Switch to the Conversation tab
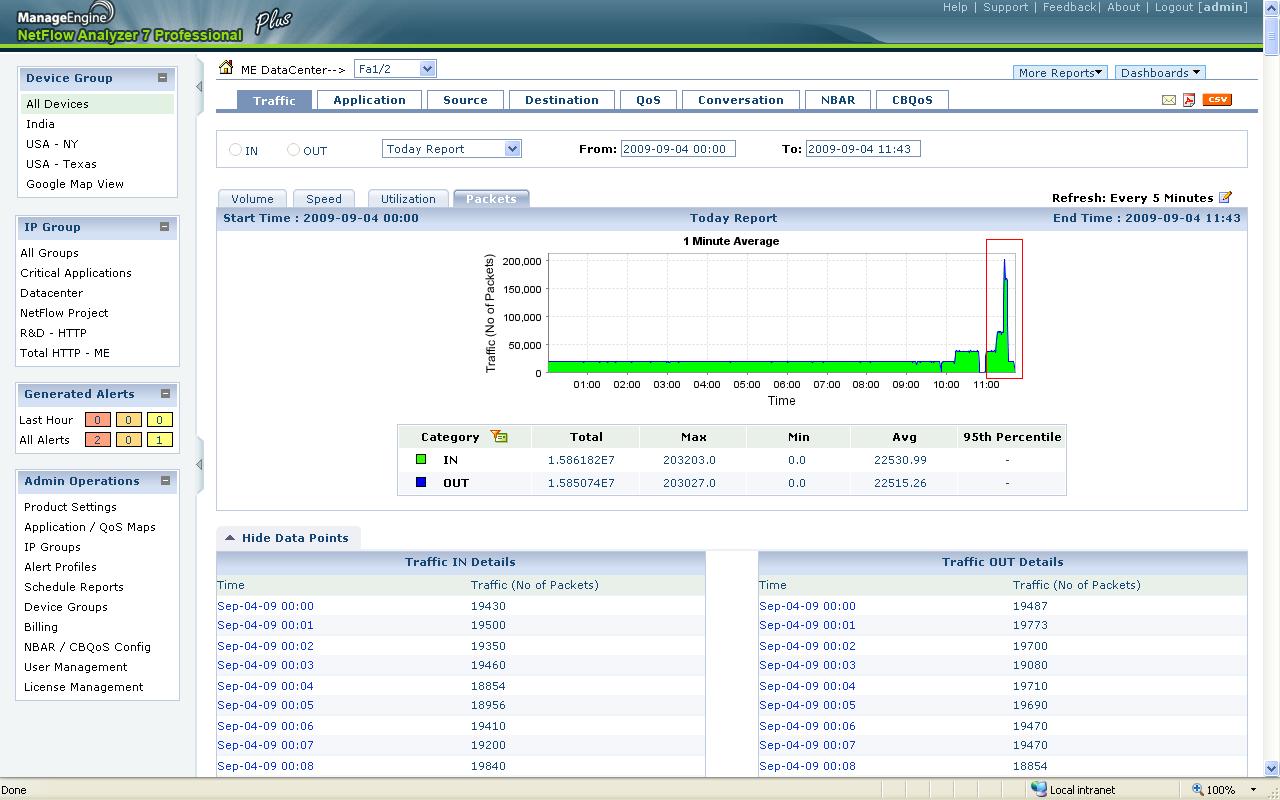Image resolution: width=1280 pixels, height=800 pixels. (740, 100)
